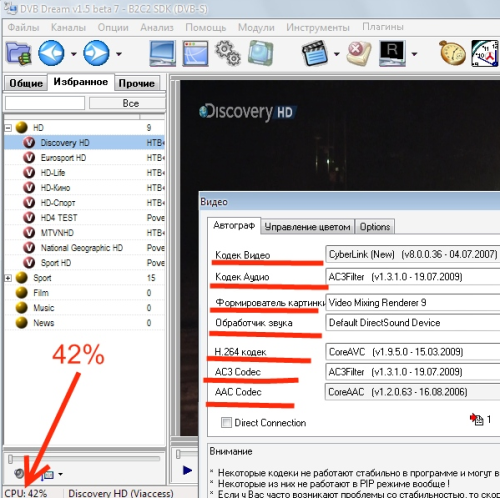Image resolution: width=500 pixels, height=498 pixels.
Task: Open dropdown arrow next to R monitor icon
Action: point(414,54)
